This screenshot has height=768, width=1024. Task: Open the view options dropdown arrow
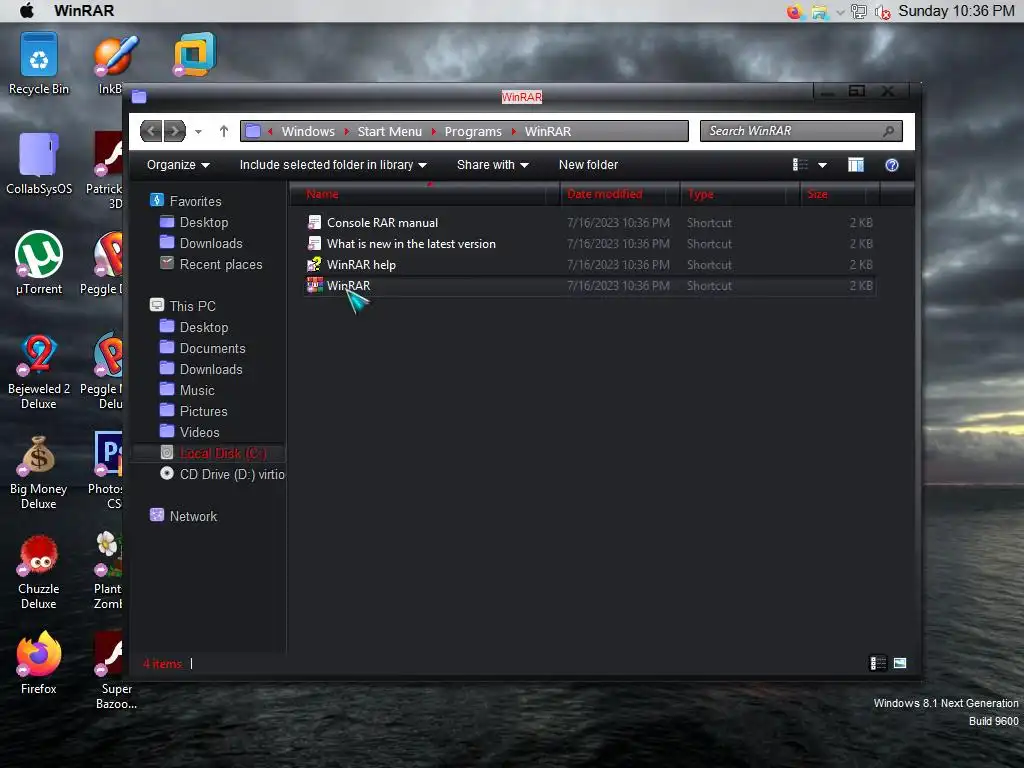click(x=822, y=165)
